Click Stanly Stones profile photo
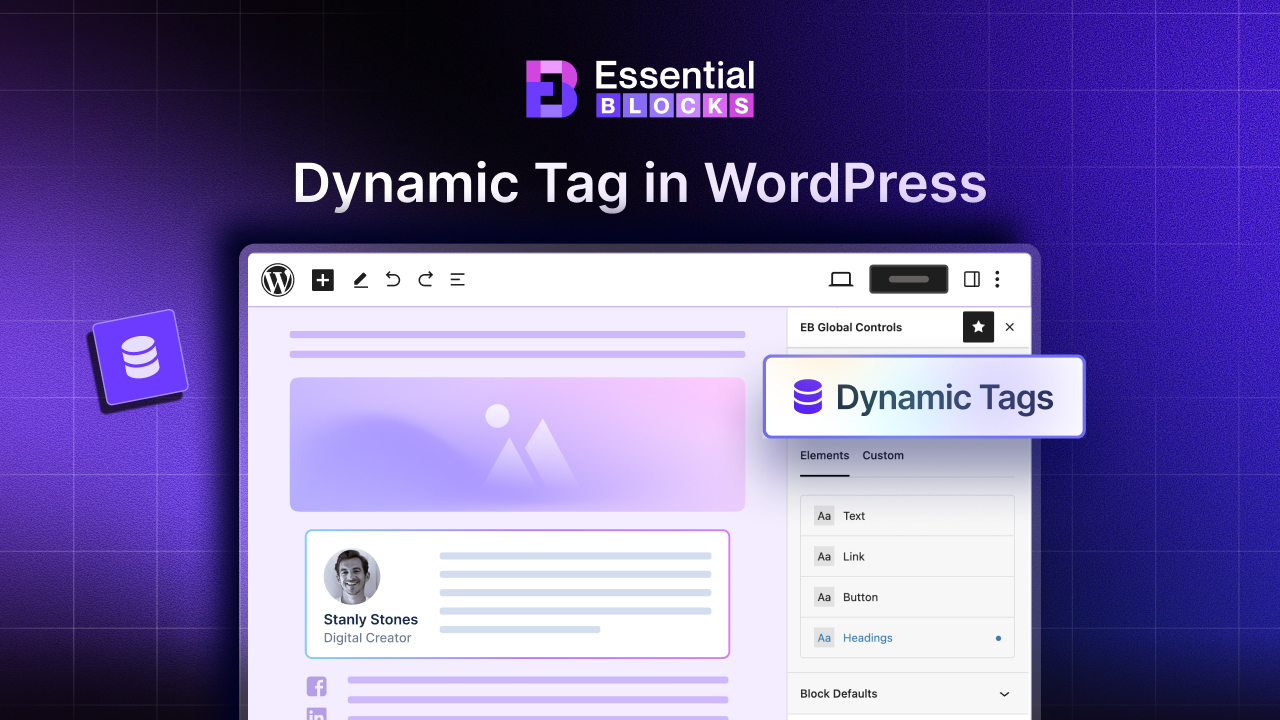 [x=352, y=577]
